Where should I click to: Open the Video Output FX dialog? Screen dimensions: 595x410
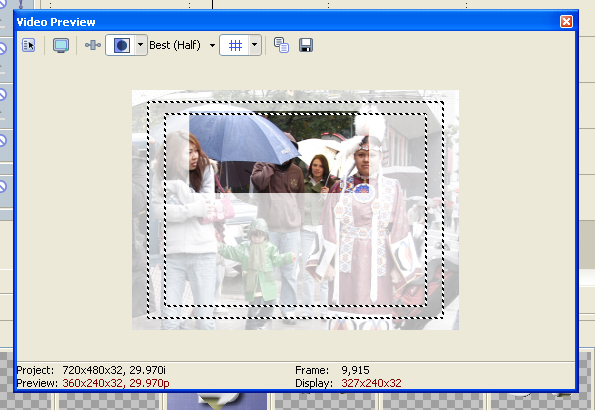pos(93,45)
